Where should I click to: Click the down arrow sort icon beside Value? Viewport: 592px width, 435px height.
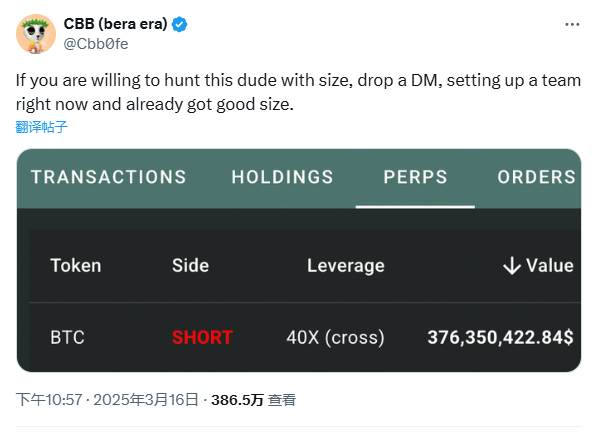(x=512, y=265)
